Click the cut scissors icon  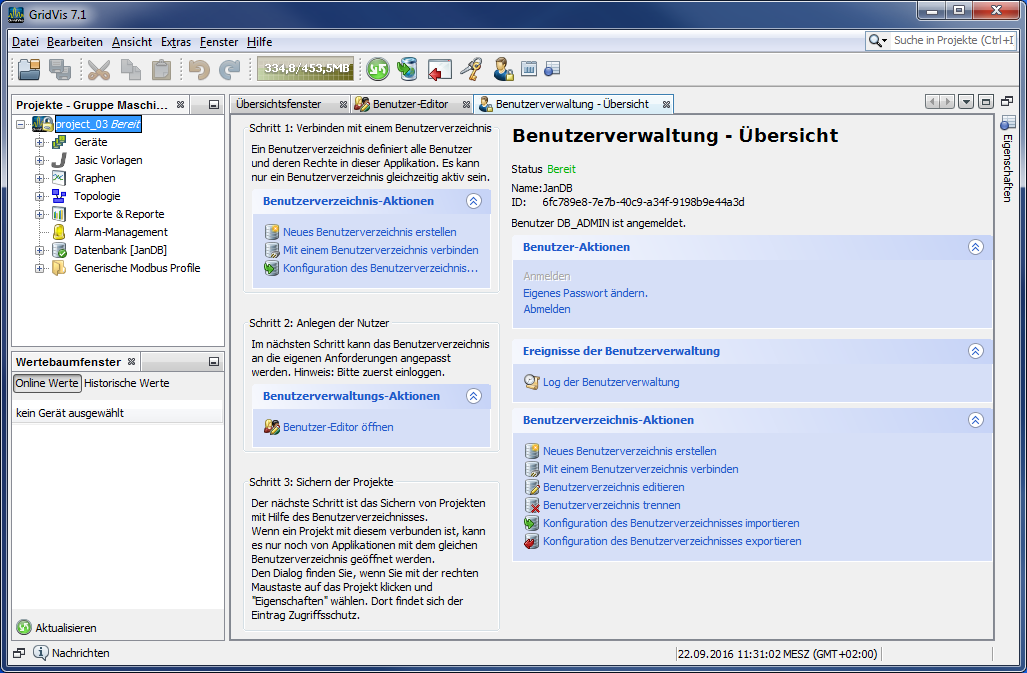click(x=99, y=69)
